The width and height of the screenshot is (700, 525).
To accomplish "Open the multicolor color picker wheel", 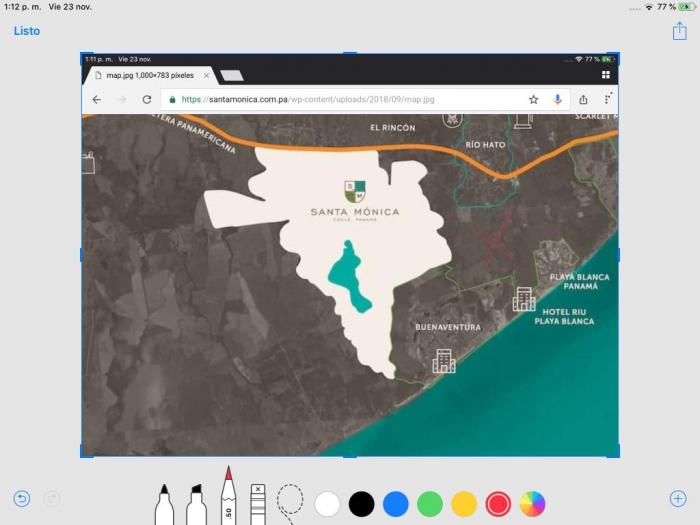I will tap(532, 503).
